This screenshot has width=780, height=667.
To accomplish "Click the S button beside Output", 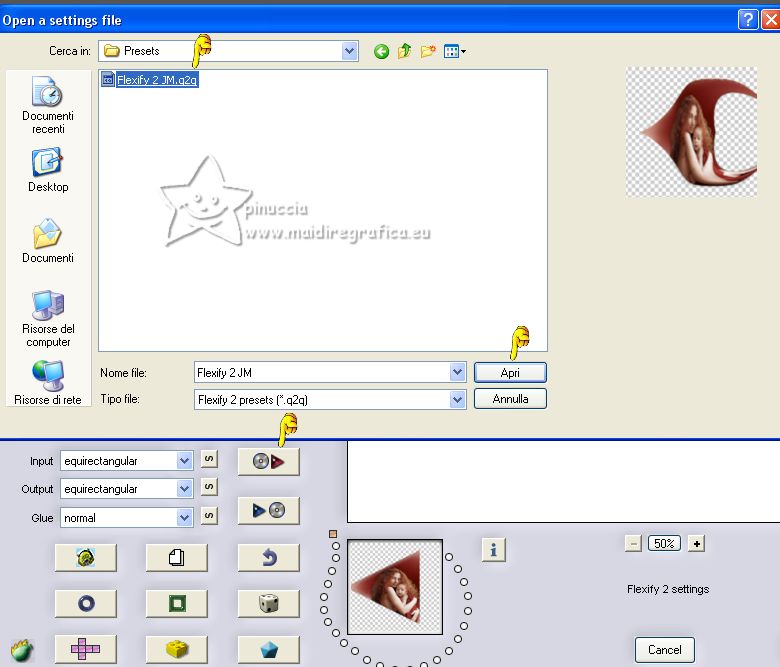I will click(x=209, y=487).
